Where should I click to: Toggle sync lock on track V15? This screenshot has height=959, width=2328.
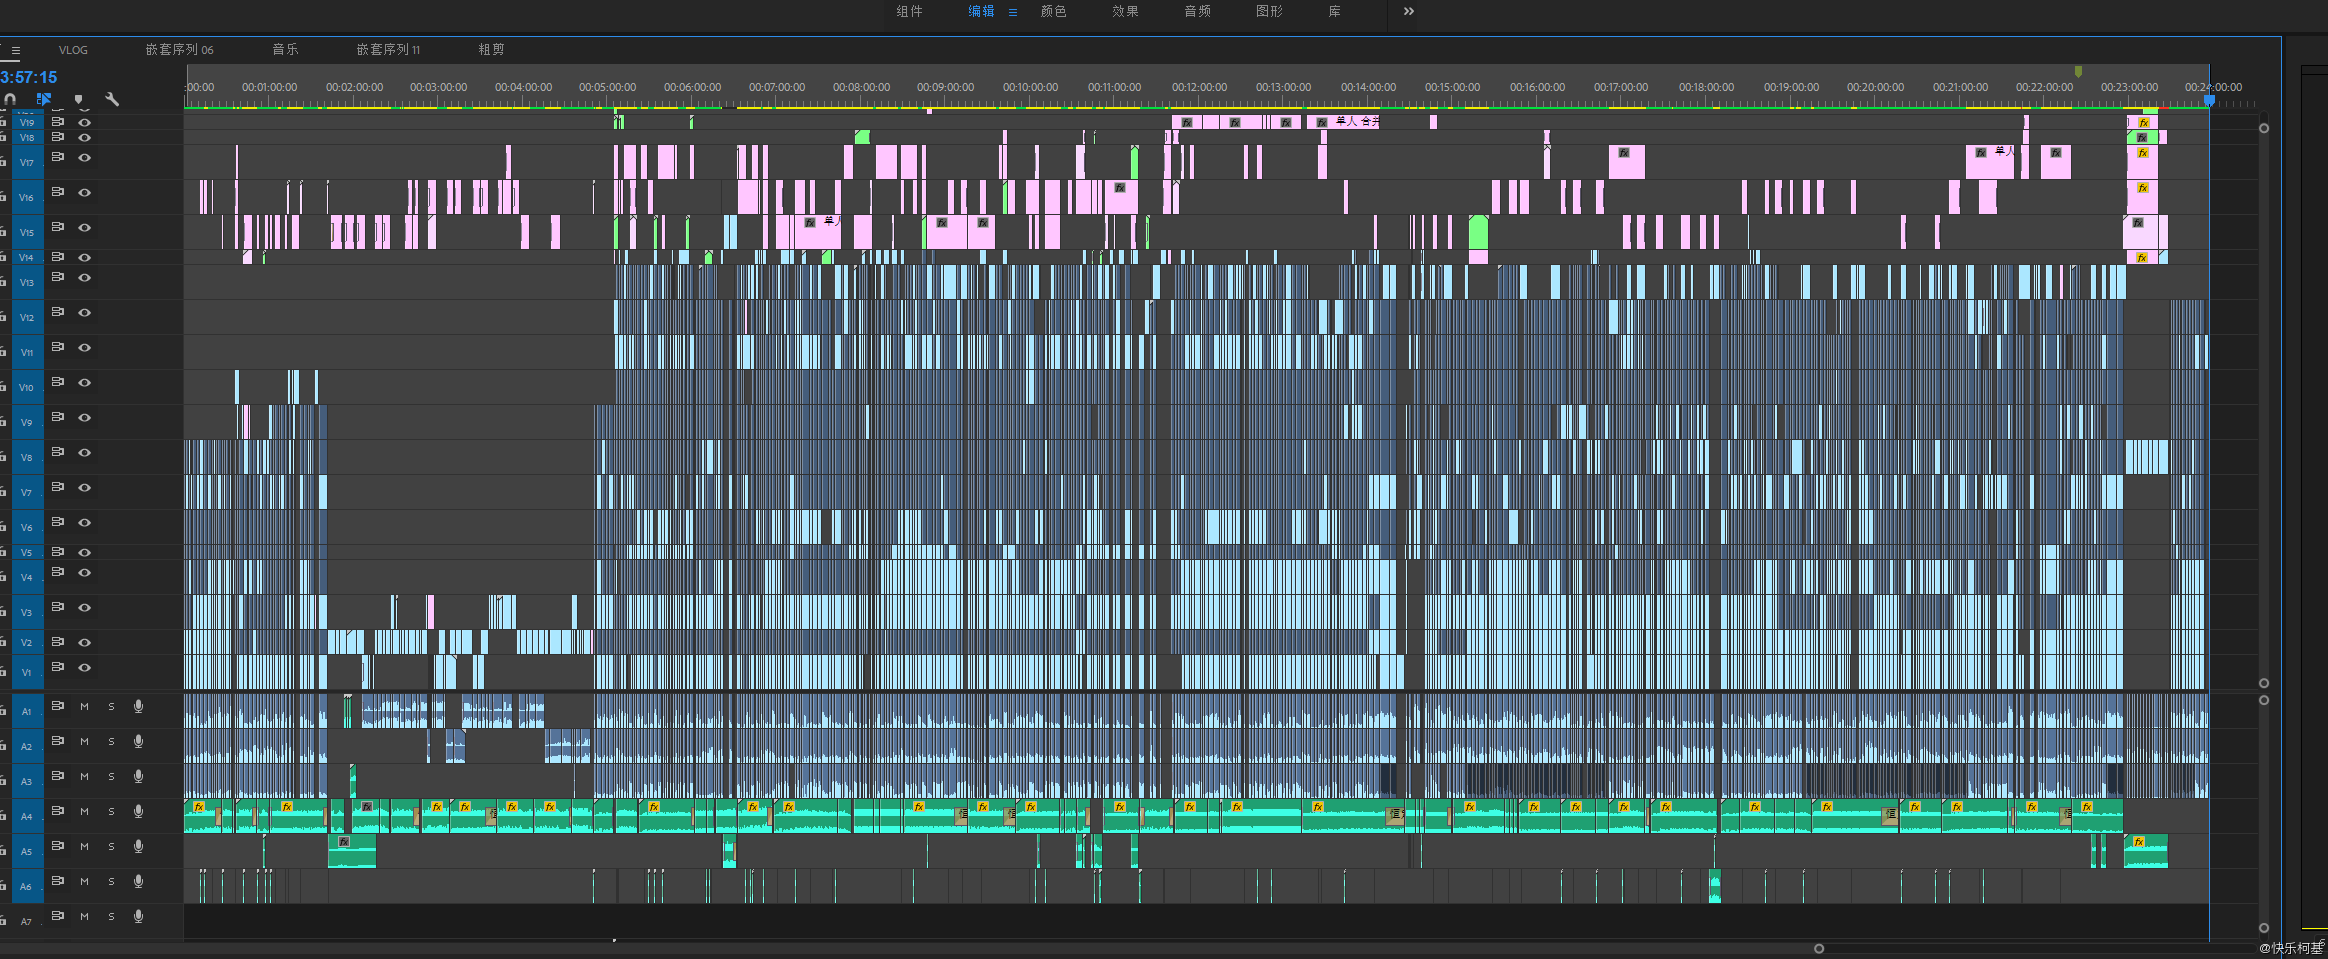58,227
